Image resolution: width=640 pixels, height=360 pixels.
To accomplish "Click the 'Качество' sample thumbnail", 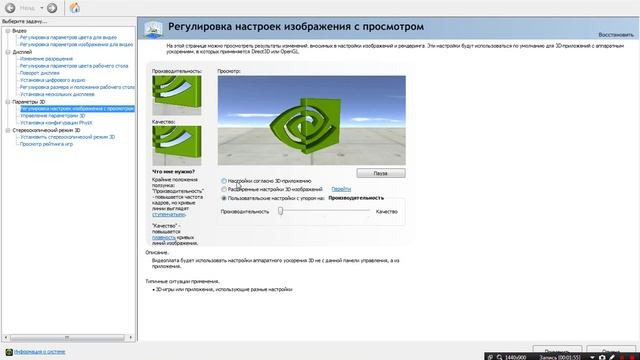I will (x=177, y=145).
